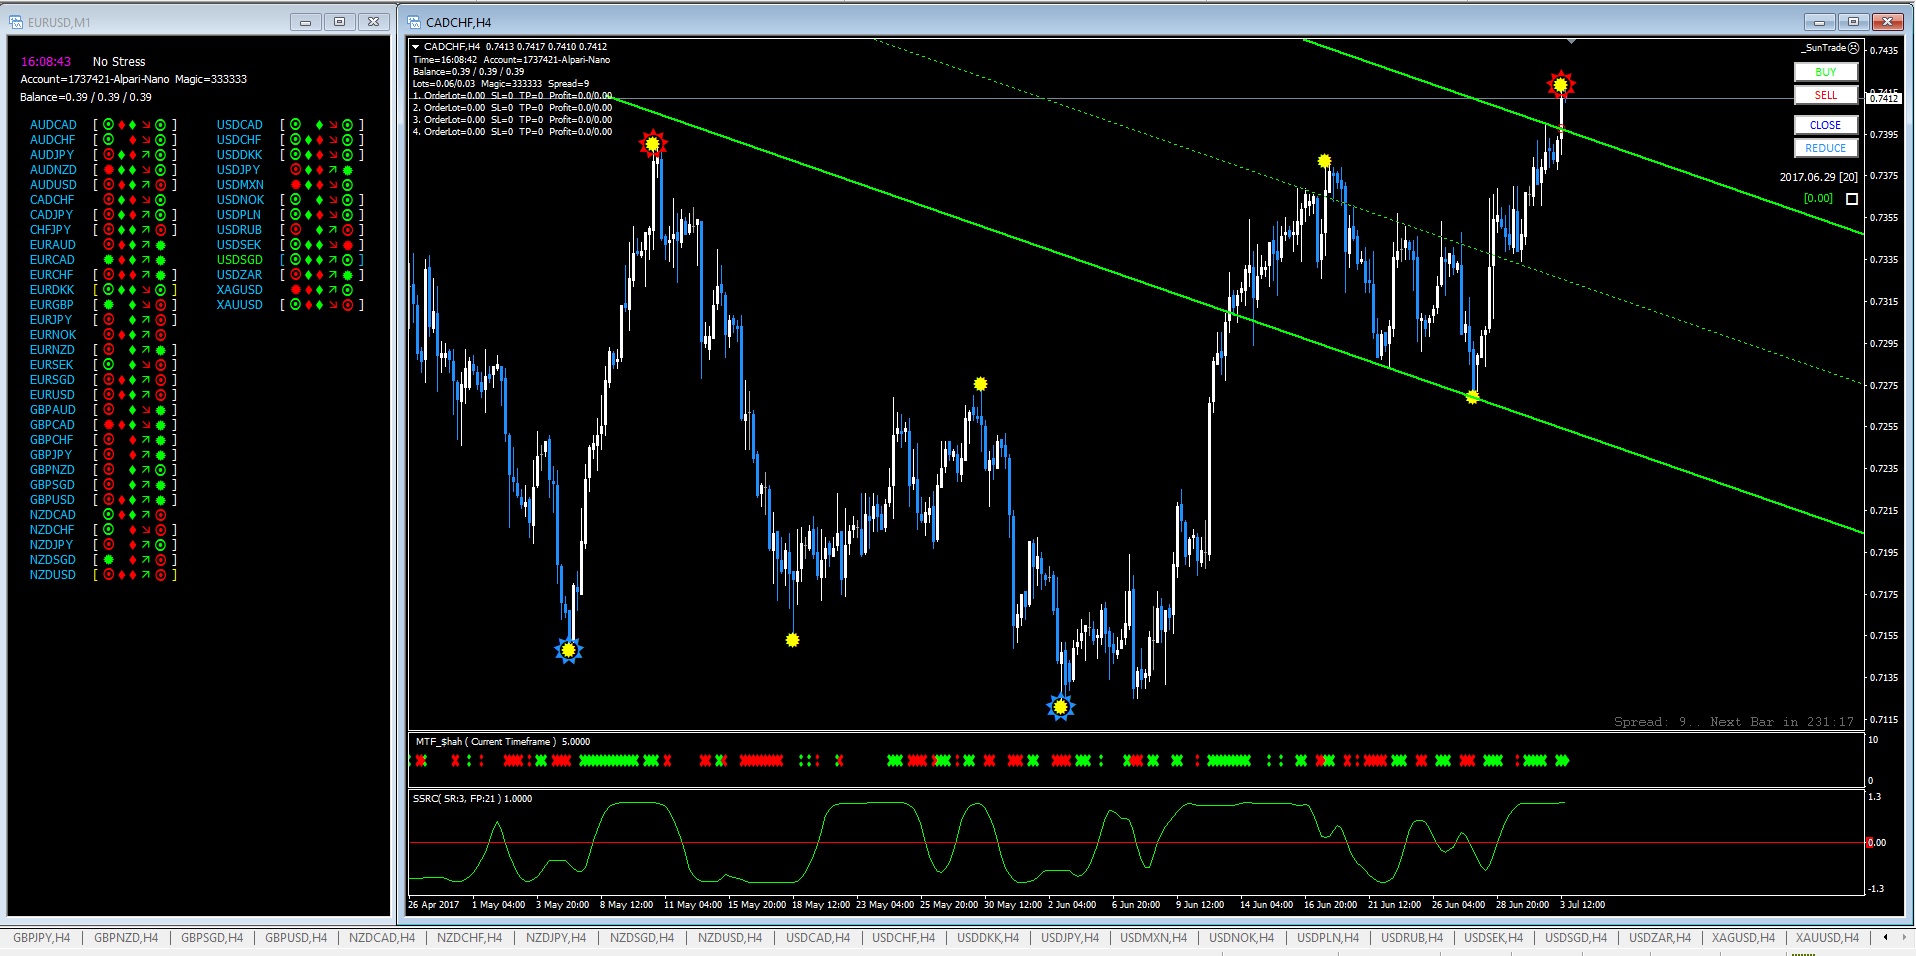Viewport: 1916px width, 956px height.
Task: Click green up-arrow icon in AUDJPY row
Action: coord(146,155)
